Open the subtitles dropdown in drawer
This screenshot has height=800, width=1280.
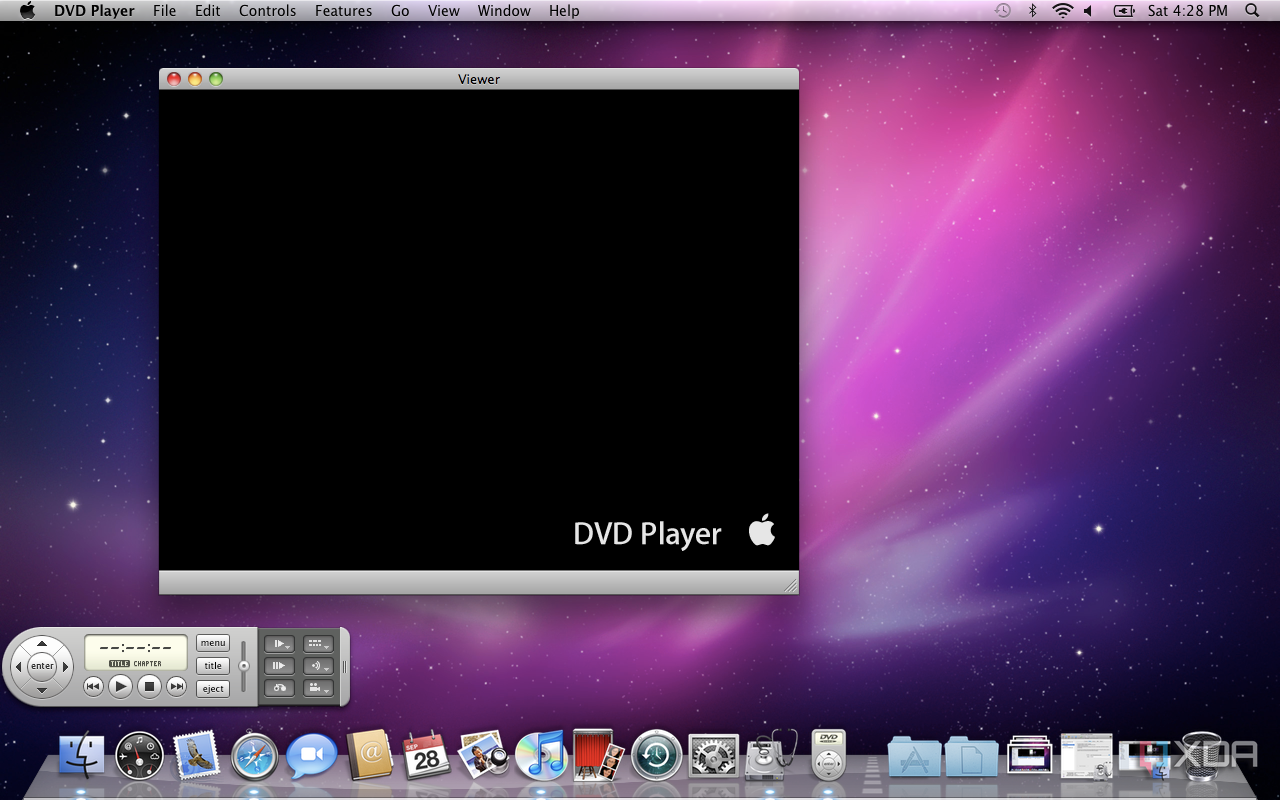[x=318, y=644]
